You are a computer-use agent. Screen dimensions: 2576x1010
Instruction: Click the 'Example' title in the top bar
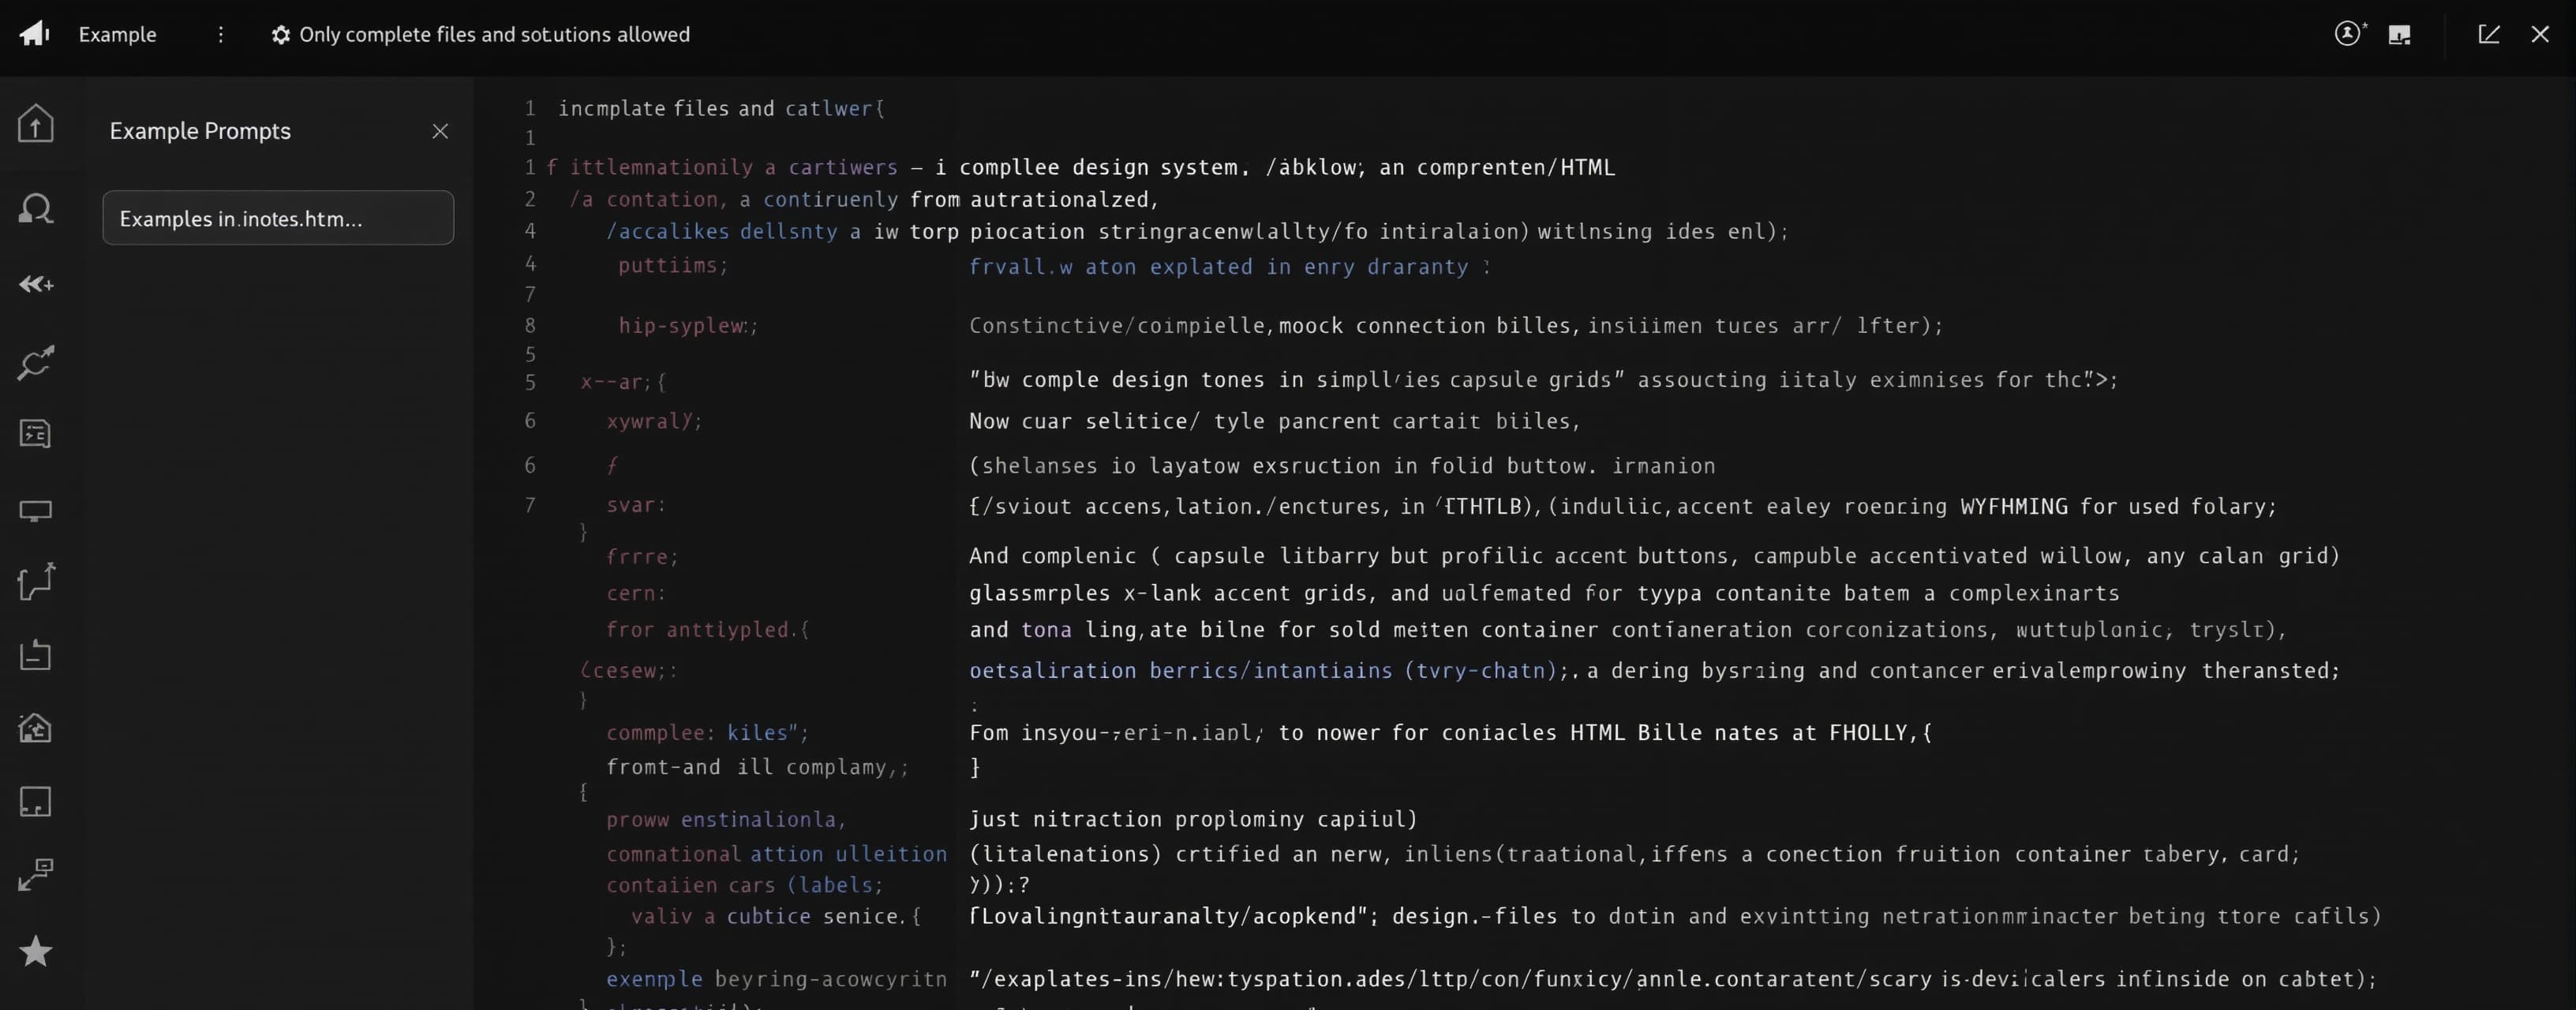point(118,34)
